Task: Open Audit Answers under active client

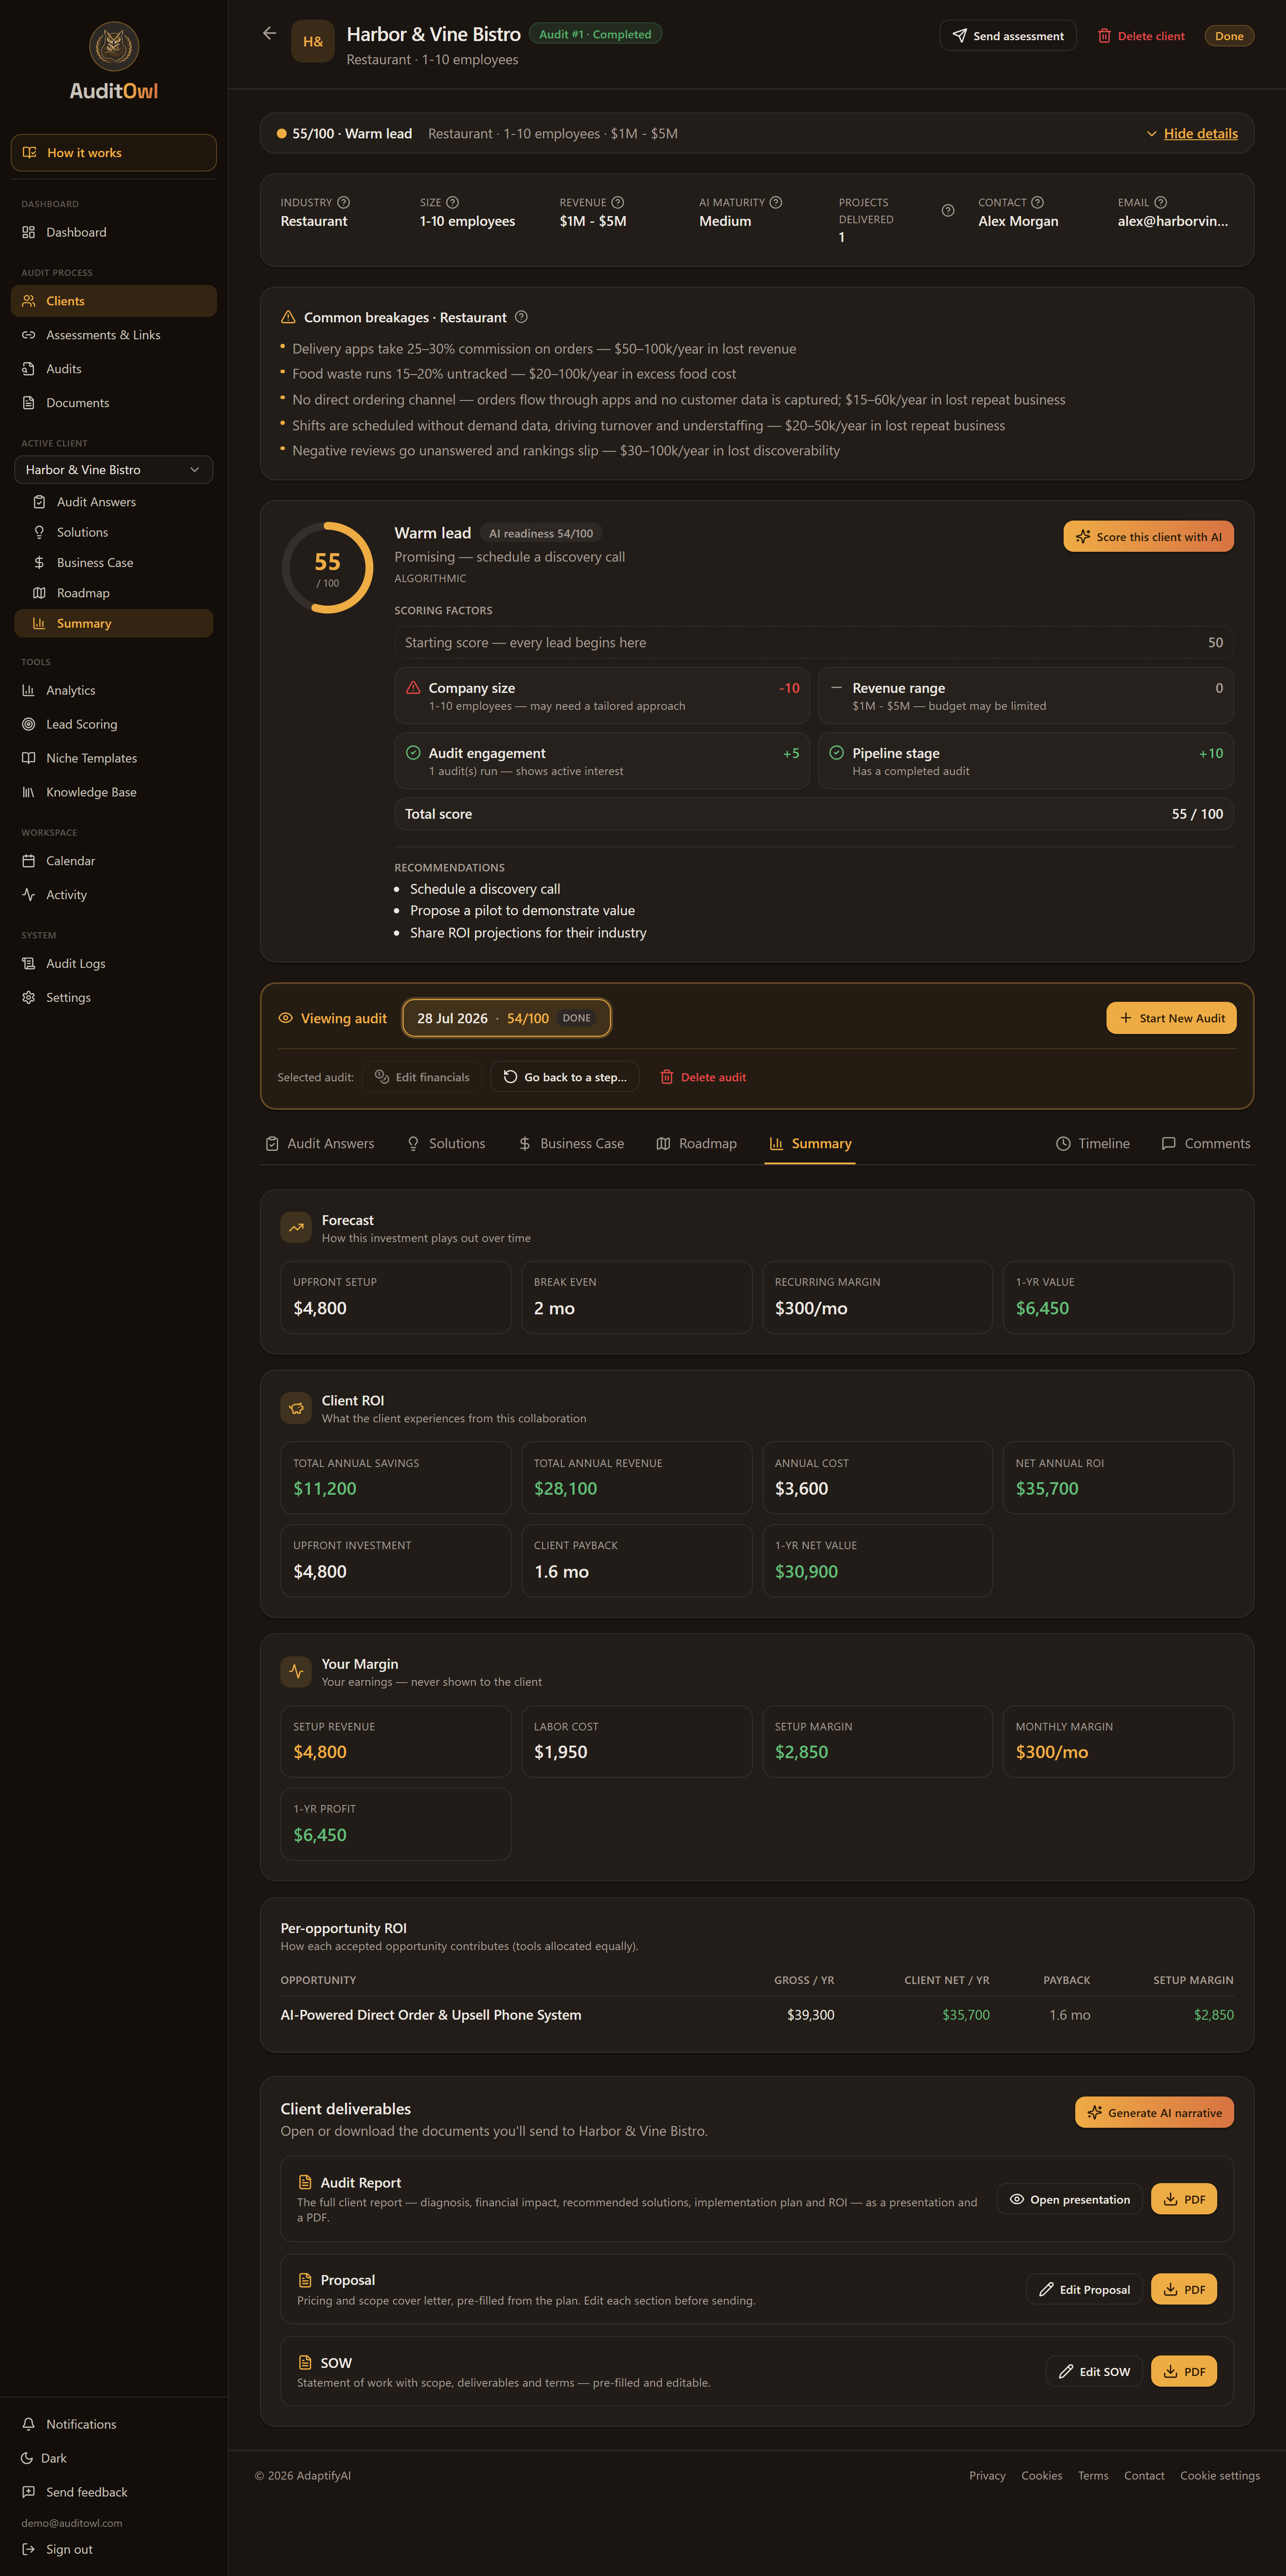Action: coord(114,502)
